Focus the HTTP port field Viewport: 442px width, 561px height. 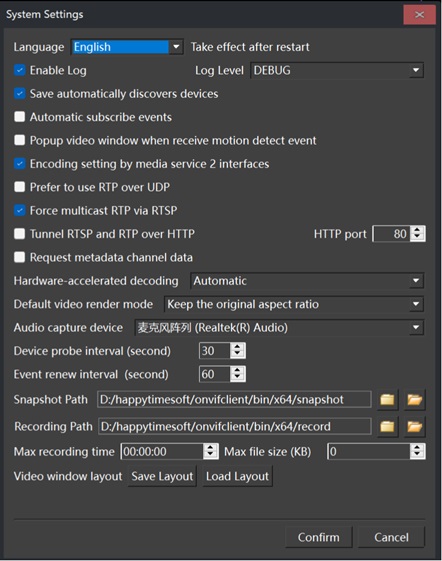[391, 234]
